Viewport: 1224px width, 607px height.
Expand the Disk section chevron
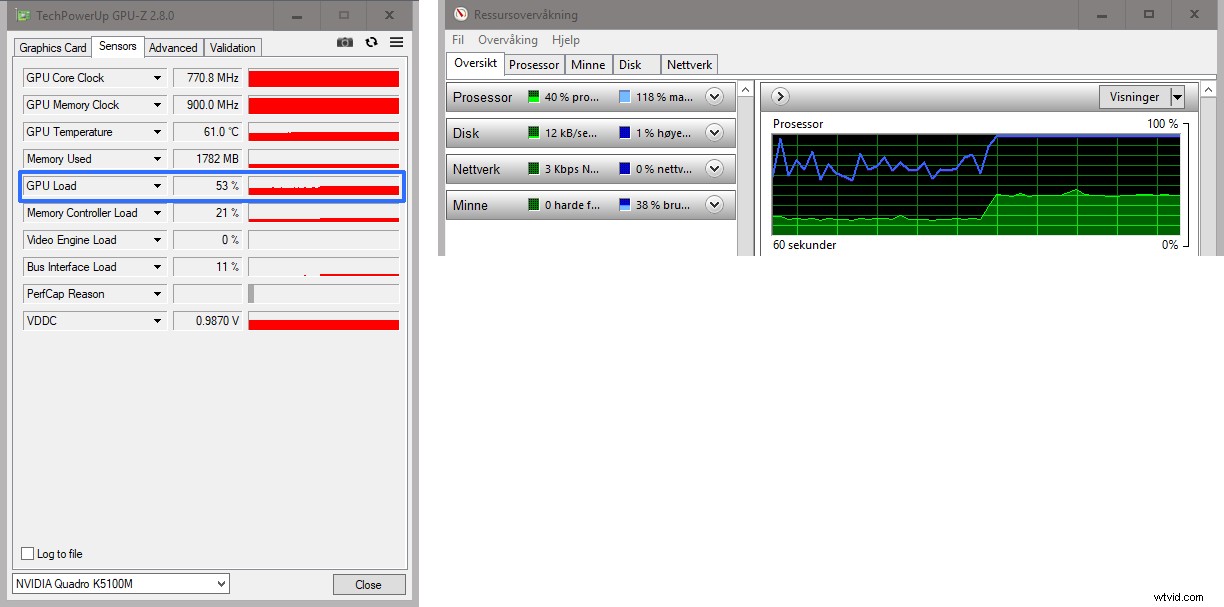point(714,133)
